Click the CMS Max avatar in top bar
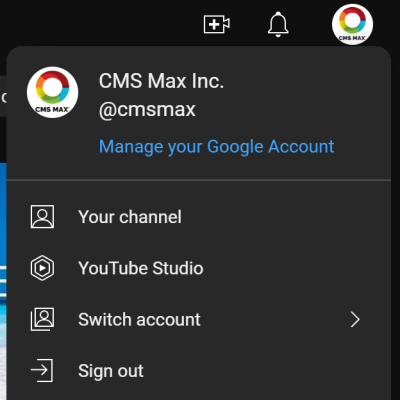 point(352,24)
